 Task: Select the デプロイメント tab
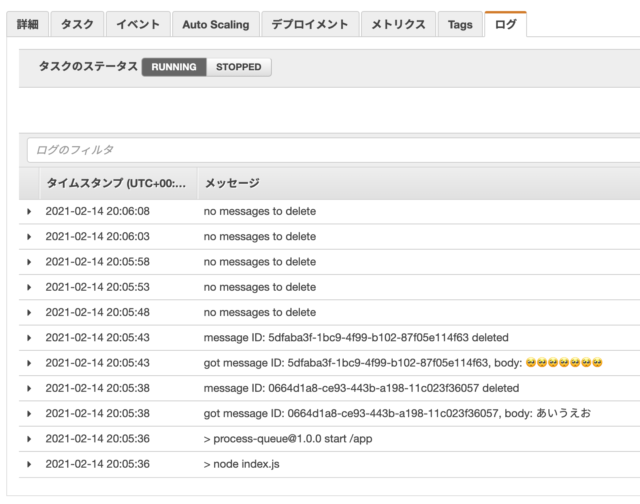point(310,24)
